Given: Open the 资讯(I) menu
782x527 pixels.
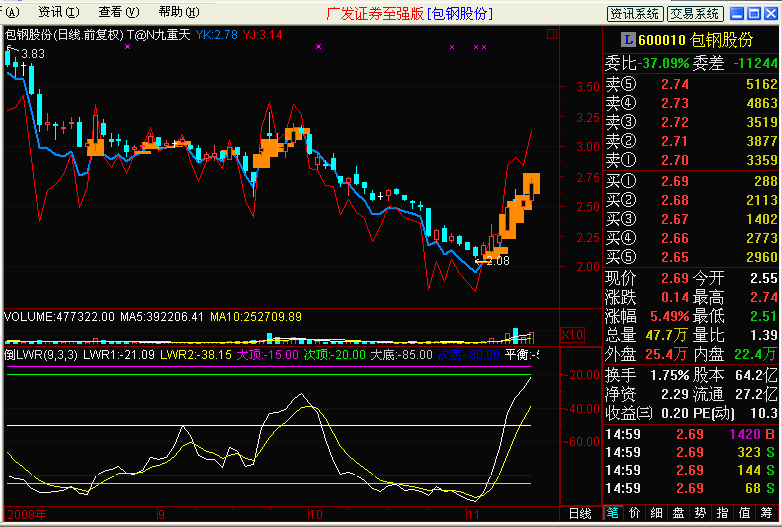Looking at the screenshot, I should click(x=59, y=12).
